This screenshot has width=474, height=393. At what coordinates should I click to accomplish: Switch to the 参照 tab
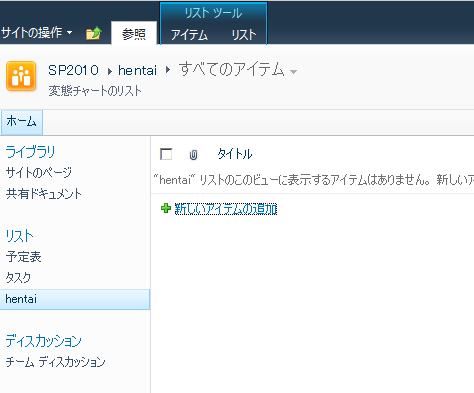click(x=134, y=34)
